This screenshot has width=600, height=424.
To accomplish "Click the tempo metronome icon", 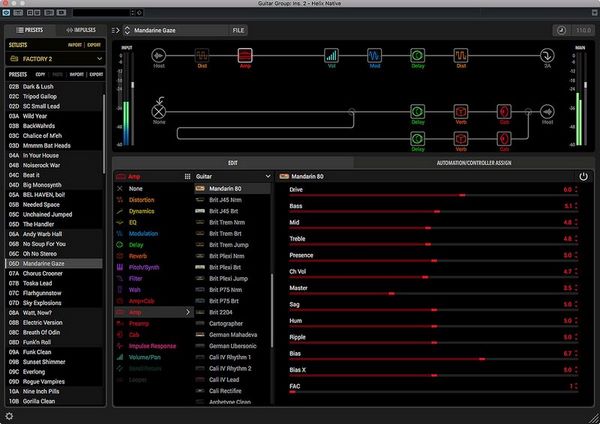I will pyautogui.click(x=561, y=30).
